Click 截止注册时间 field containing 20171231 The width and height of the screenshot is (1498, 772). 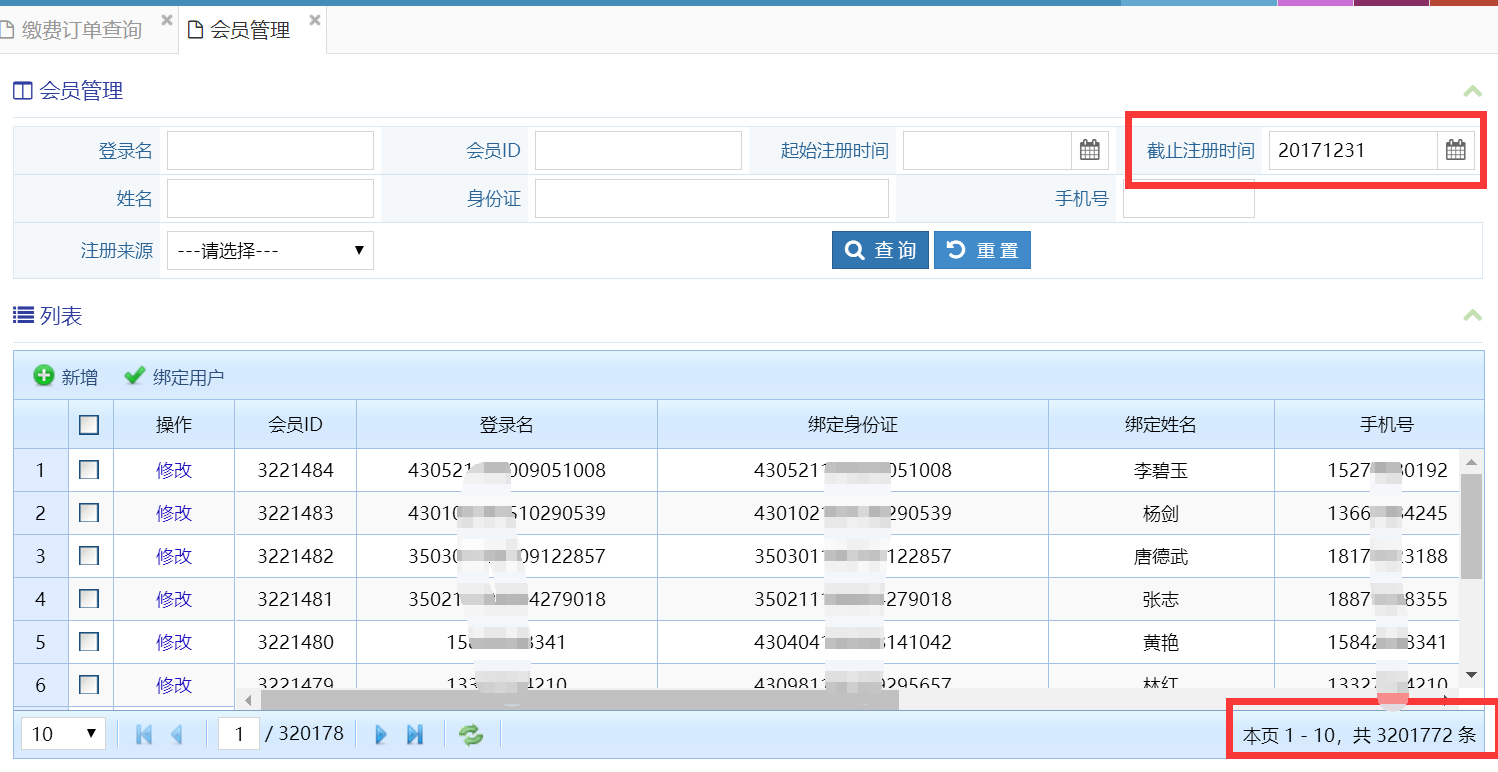[1354, 151]
